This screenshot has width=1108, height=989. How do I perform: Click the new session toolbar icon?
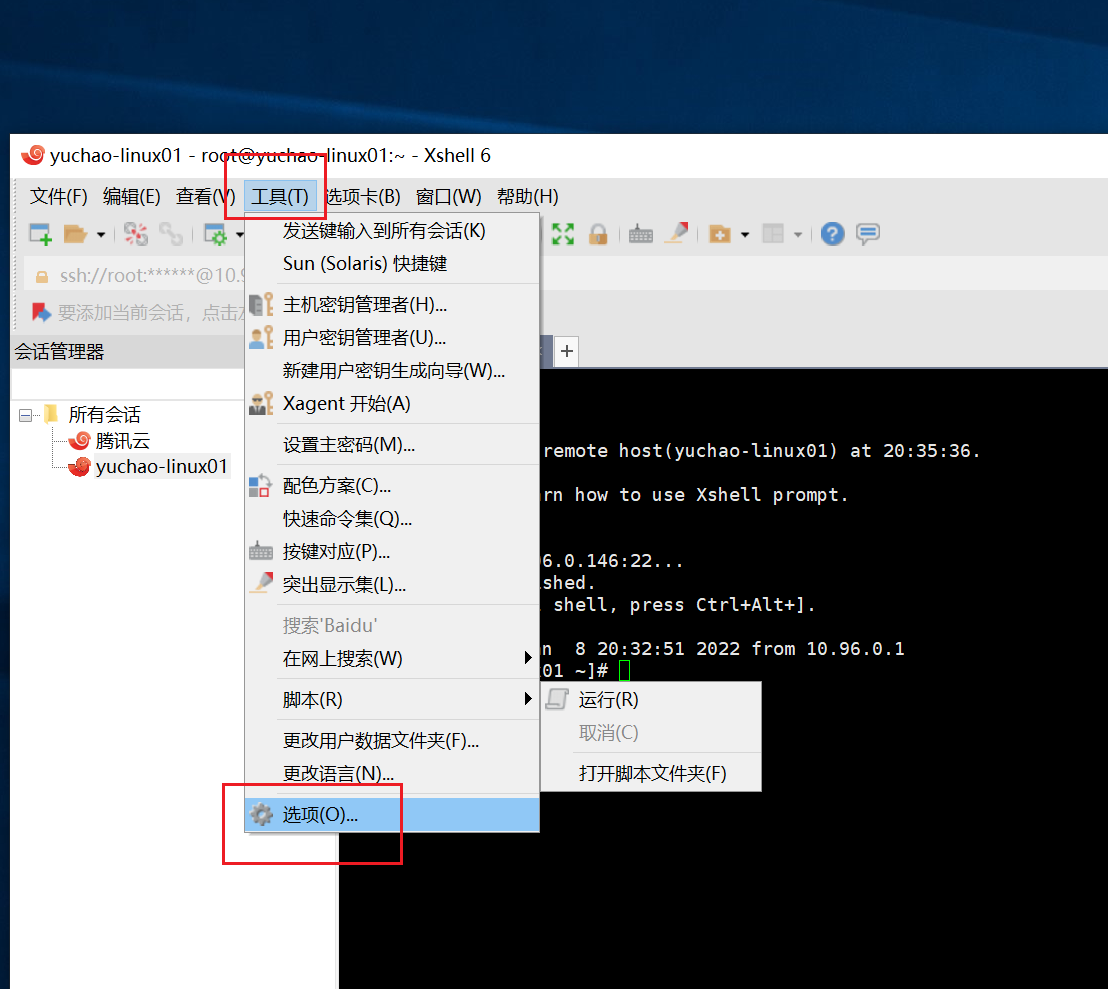point(40,234)
